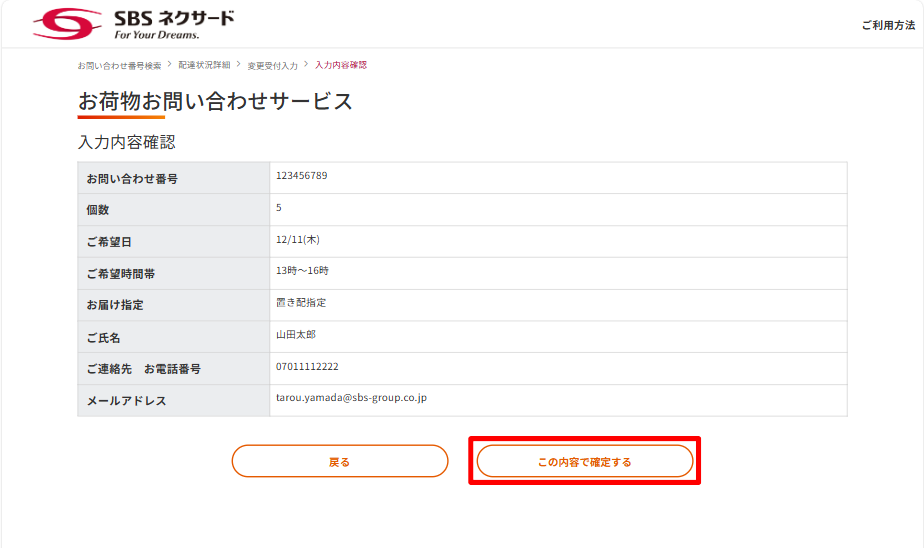The image size is (924, 548).
Task: Return to 変更受付入力 breadcrumb
Action: tap(273, 65)
